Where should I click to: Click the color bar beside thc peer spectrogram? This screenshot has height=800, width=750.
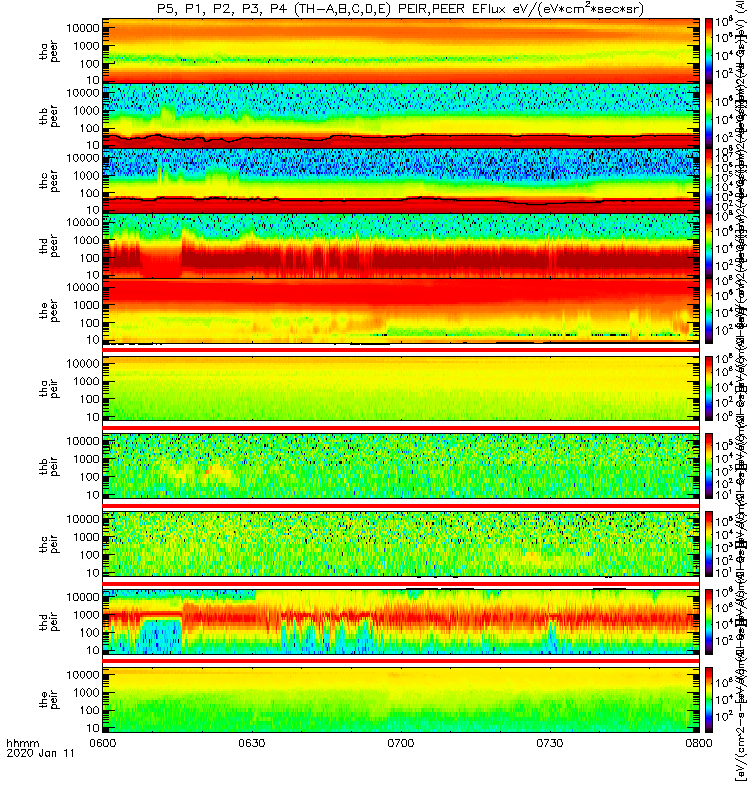[709, 181]
